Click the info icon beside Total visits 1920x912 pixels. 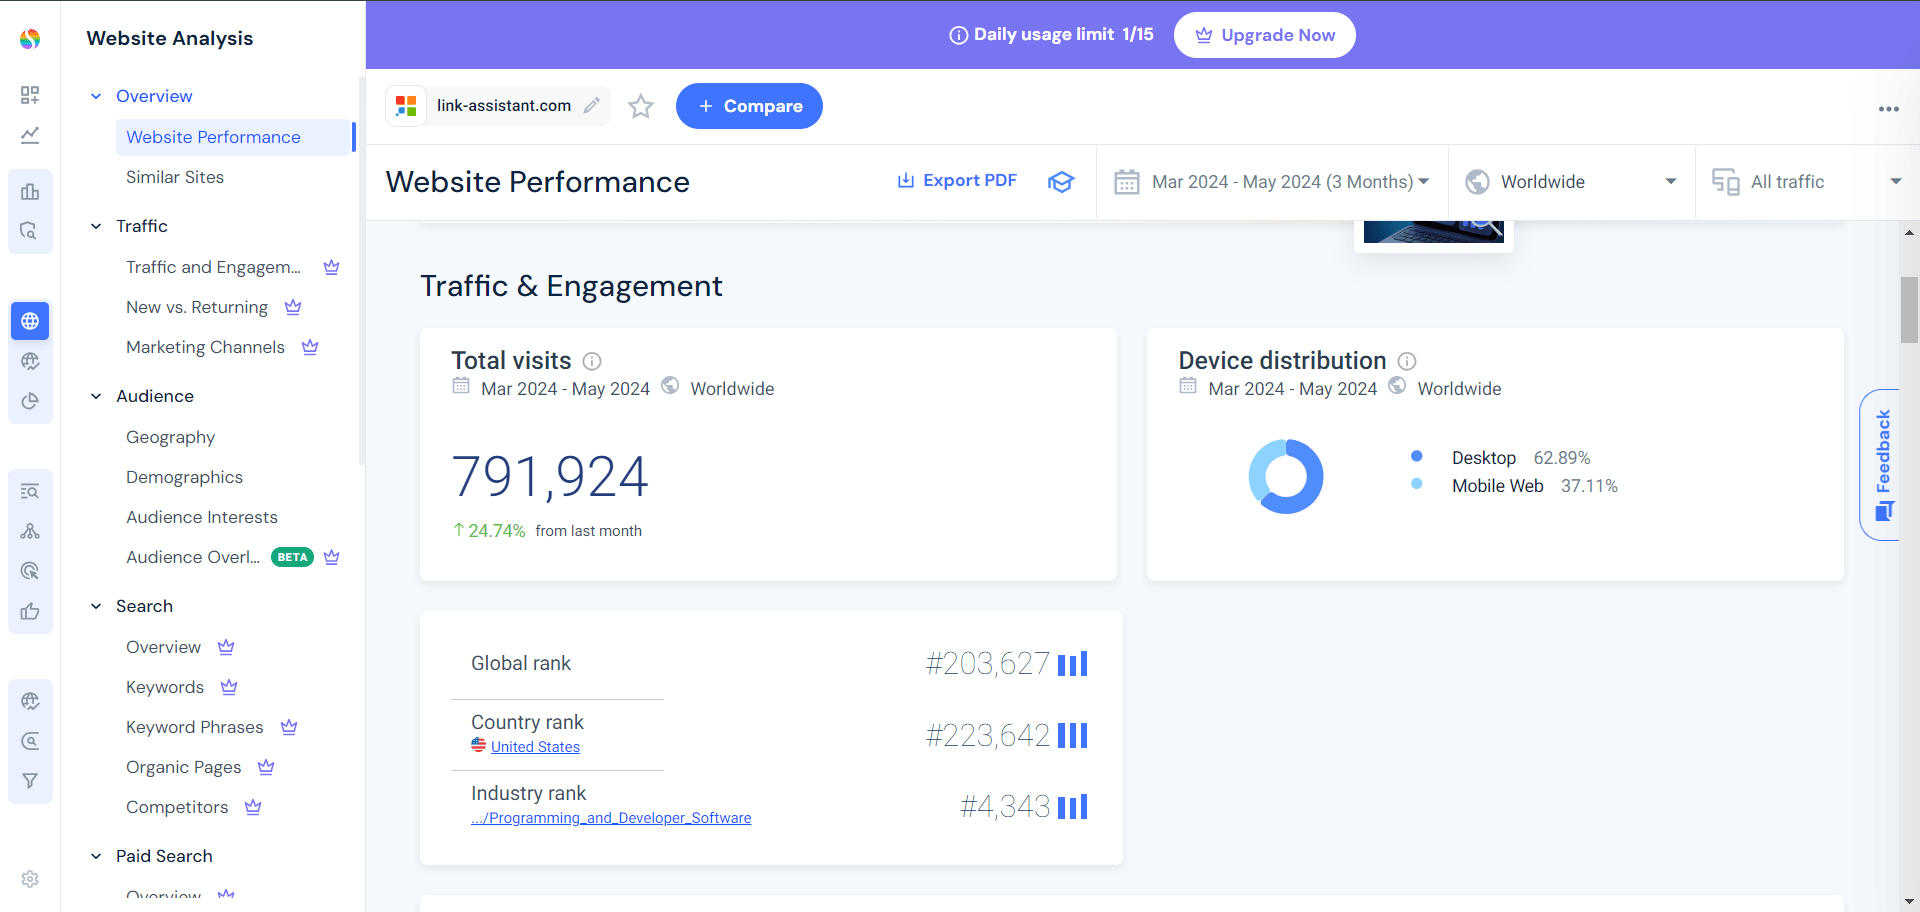(592, 361)
